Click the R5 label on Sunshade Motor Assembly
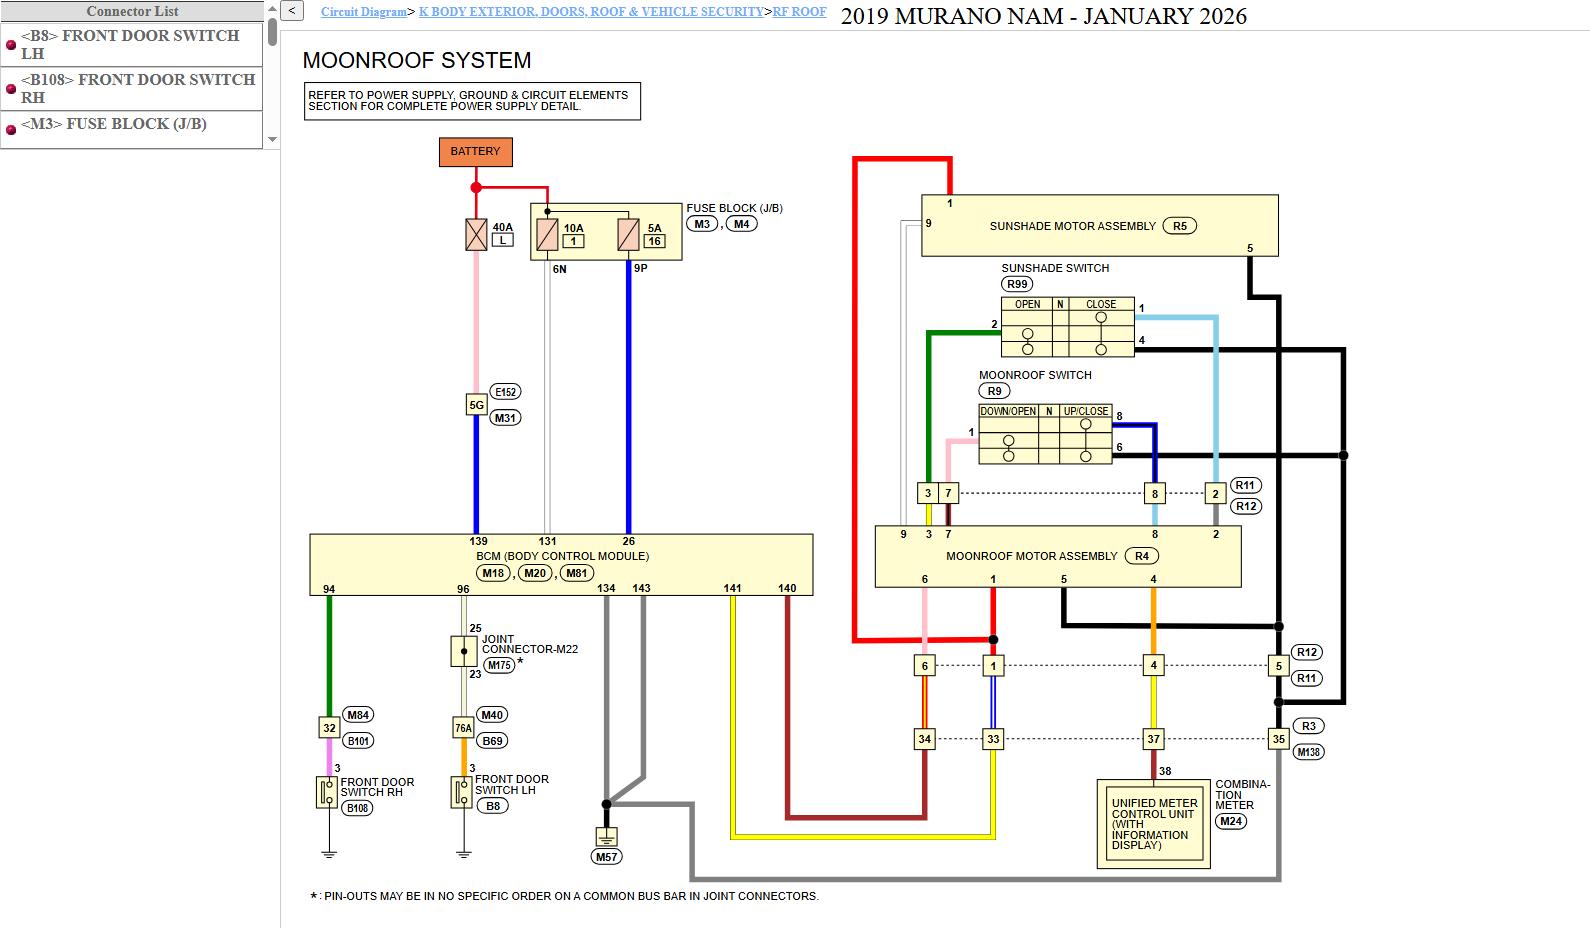This screenshot has height=928, width=1590. pos(1180,226)
